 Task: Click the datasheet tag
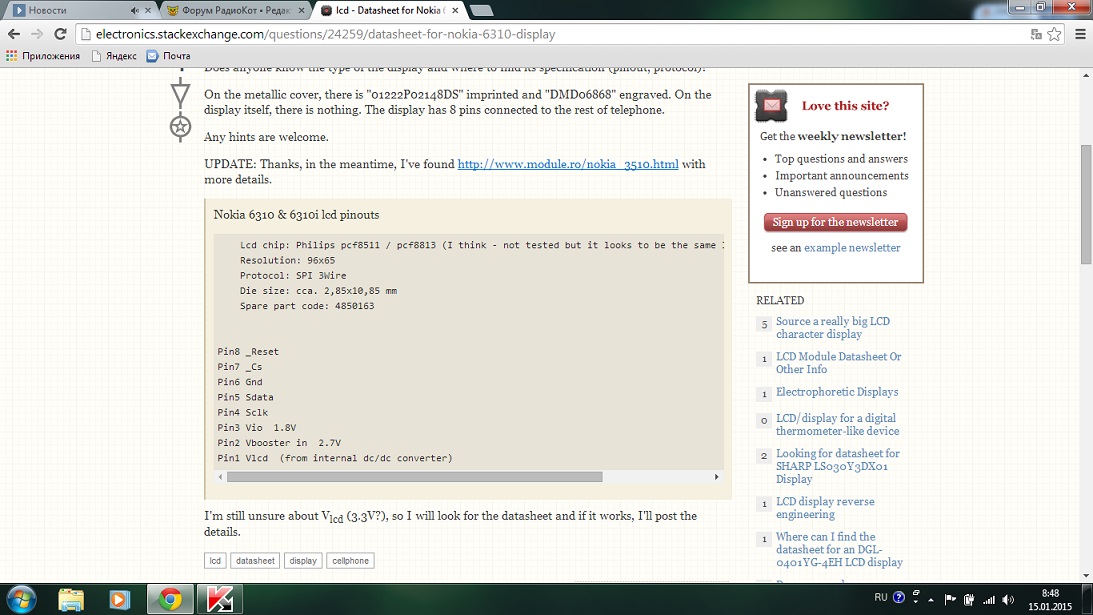coord(255,561)
